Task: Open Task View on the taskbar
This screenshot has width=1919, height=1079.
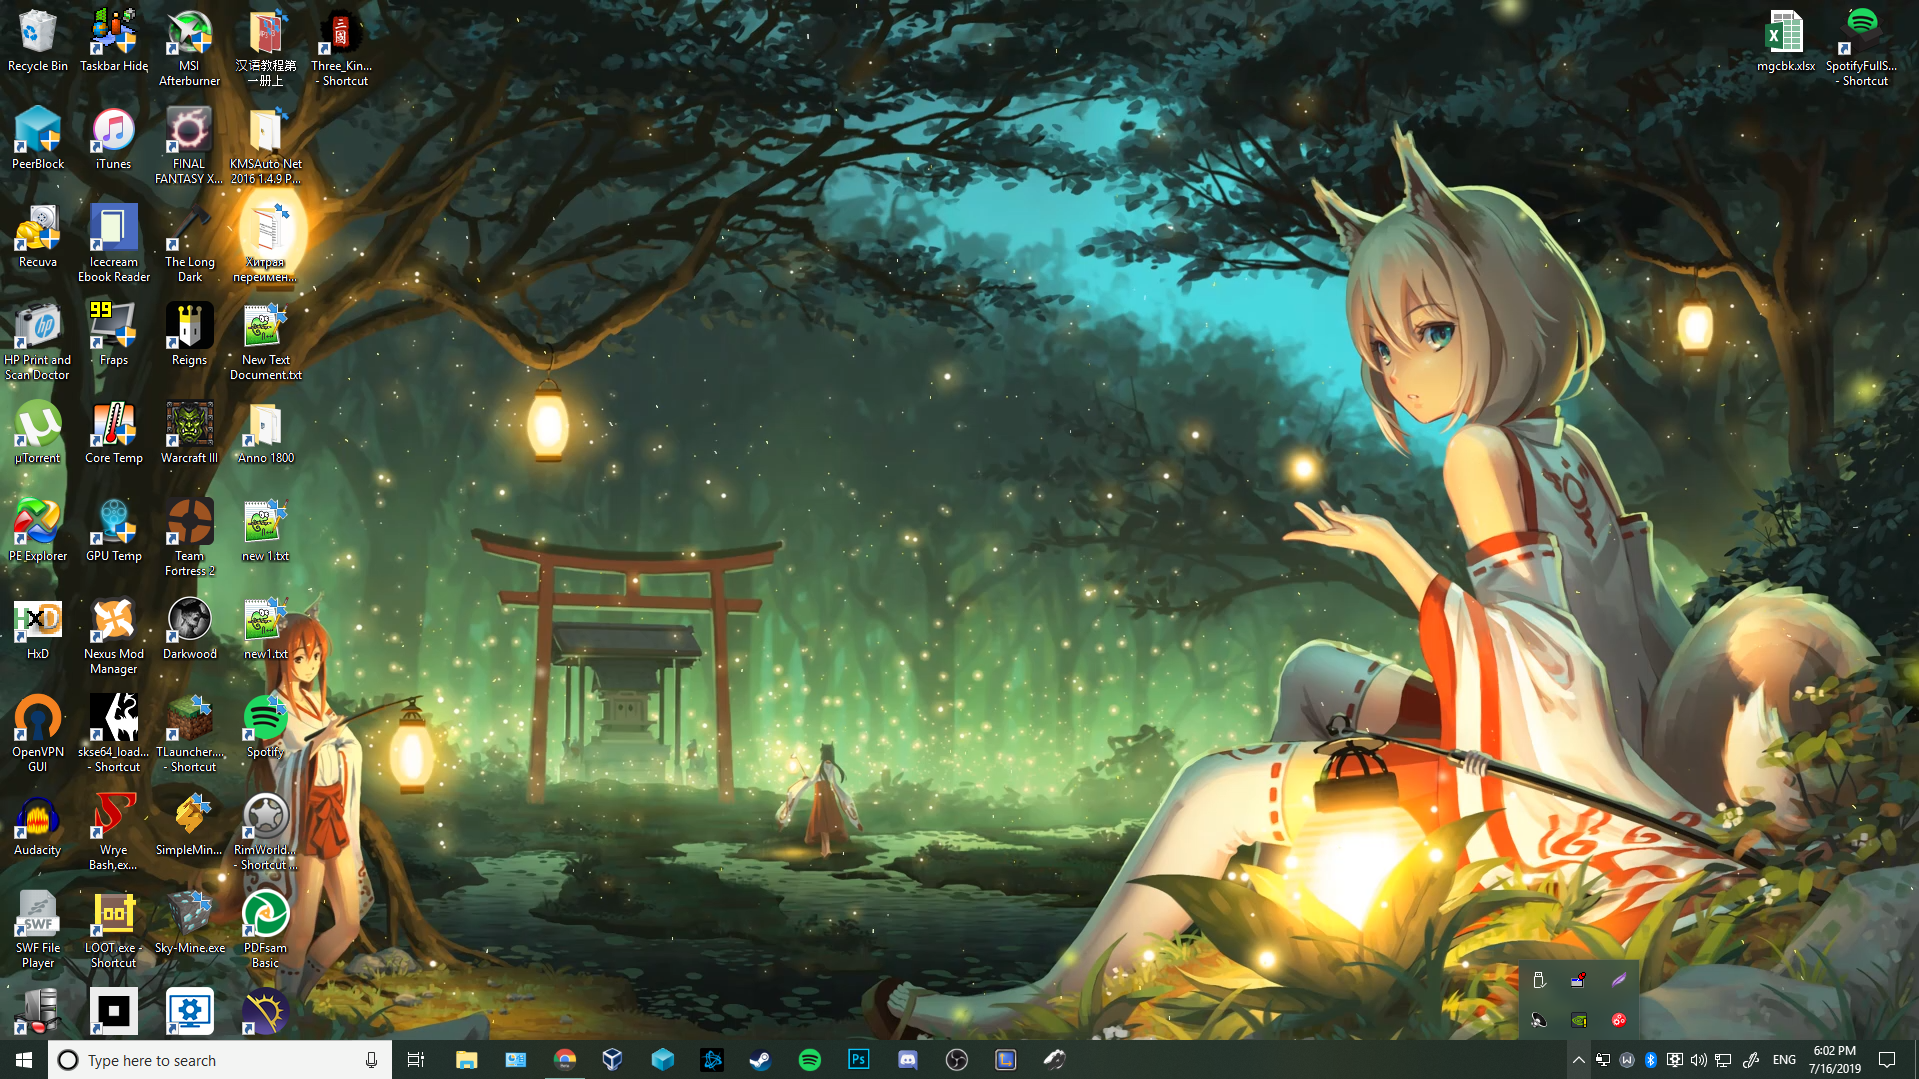Action: point(416,1060)
